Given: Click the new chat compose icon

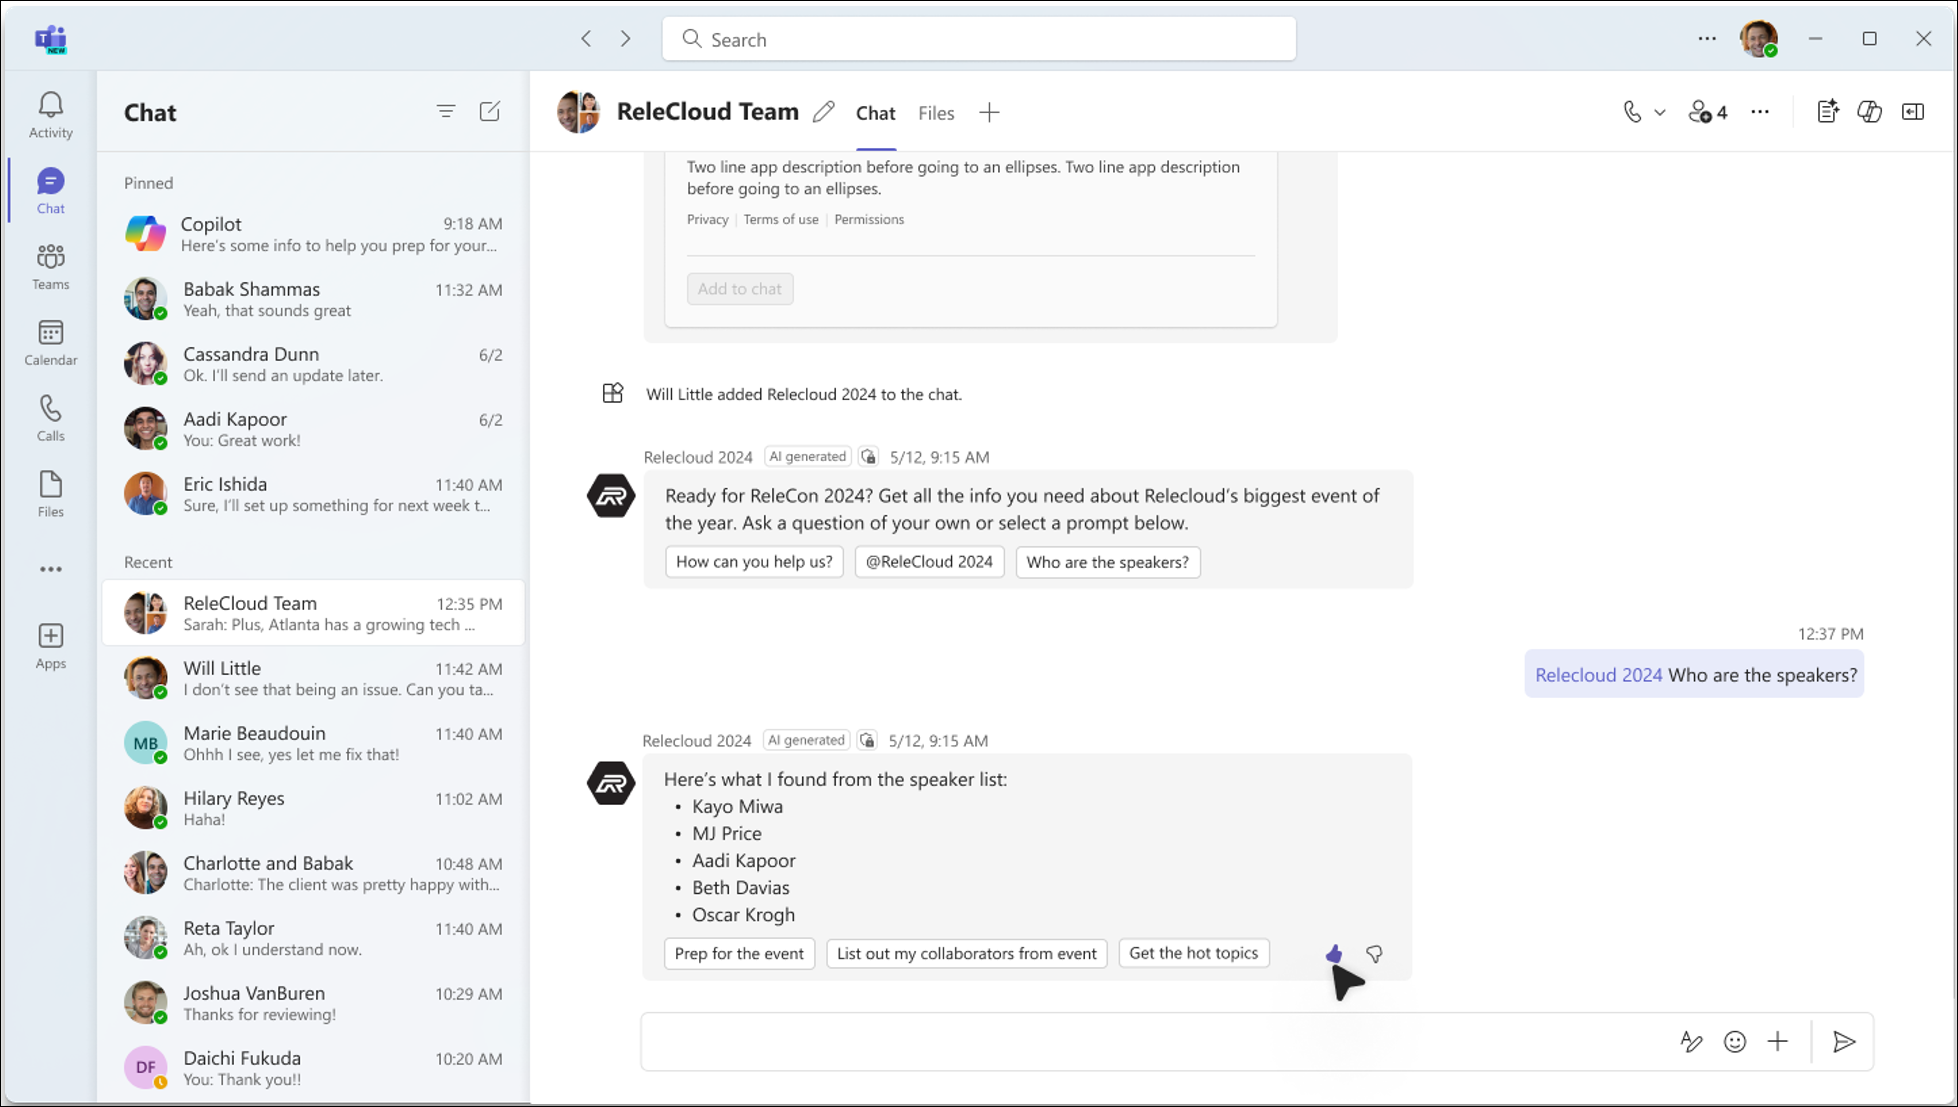Looking at the screenshot, I should coord(491,112).
